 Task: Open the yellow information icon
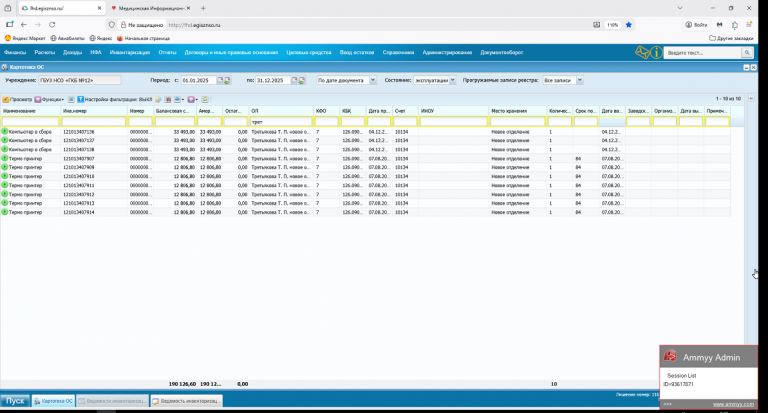pyautogui.click(x=656, y=51)
